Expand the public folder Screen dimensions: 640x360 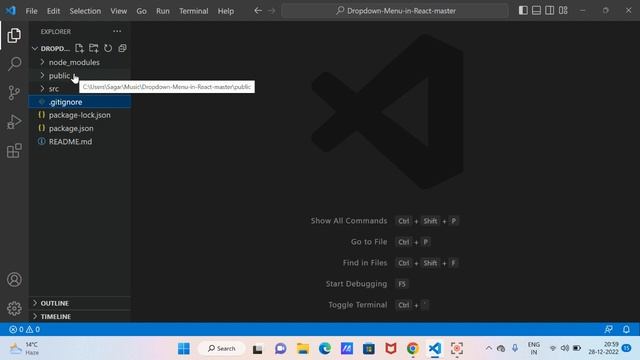point(80,76)
